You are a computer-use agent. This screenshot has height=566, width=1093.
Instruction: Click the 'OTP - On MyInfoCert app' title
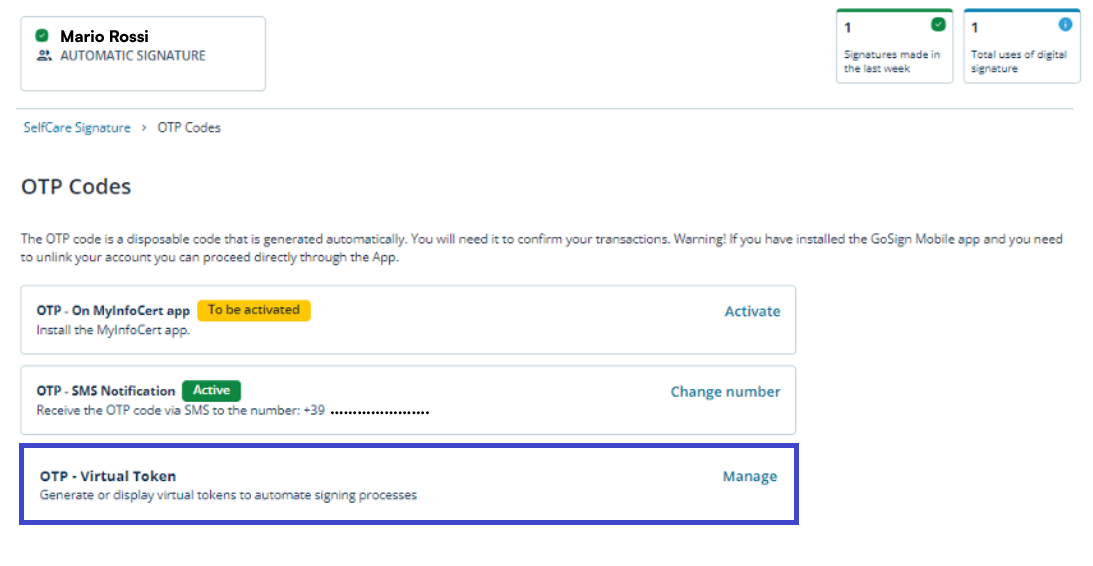click(113, 311)
